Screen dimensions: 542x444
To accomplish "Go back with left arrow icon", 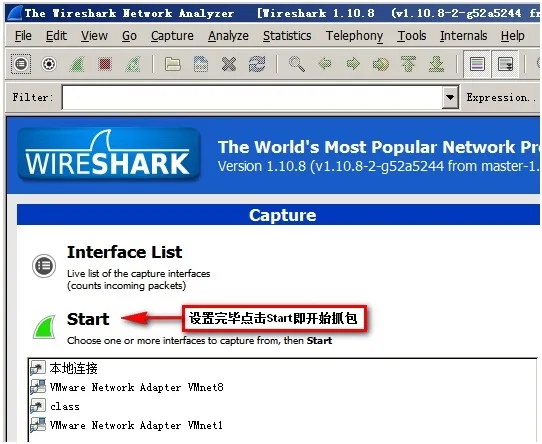I will [325, 64].
